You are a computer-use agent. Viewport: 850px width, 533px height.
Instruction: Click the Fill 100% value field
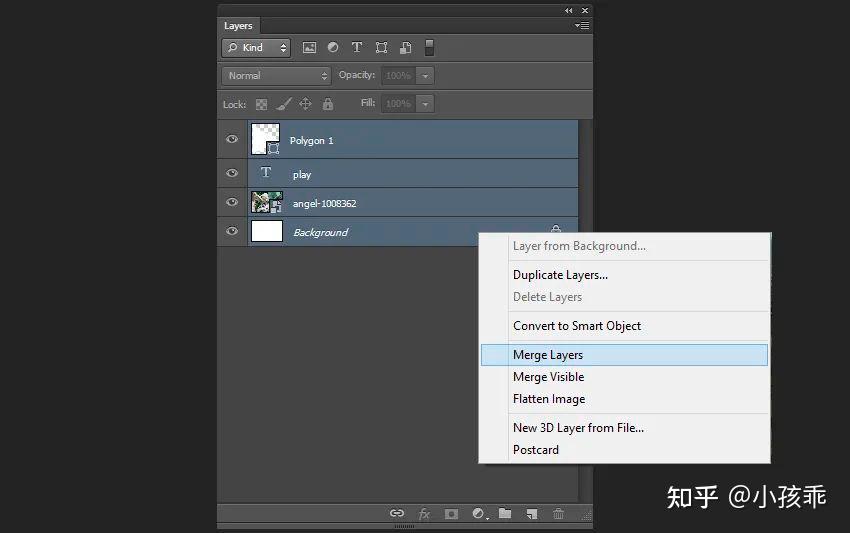click(x=398, y=104)
